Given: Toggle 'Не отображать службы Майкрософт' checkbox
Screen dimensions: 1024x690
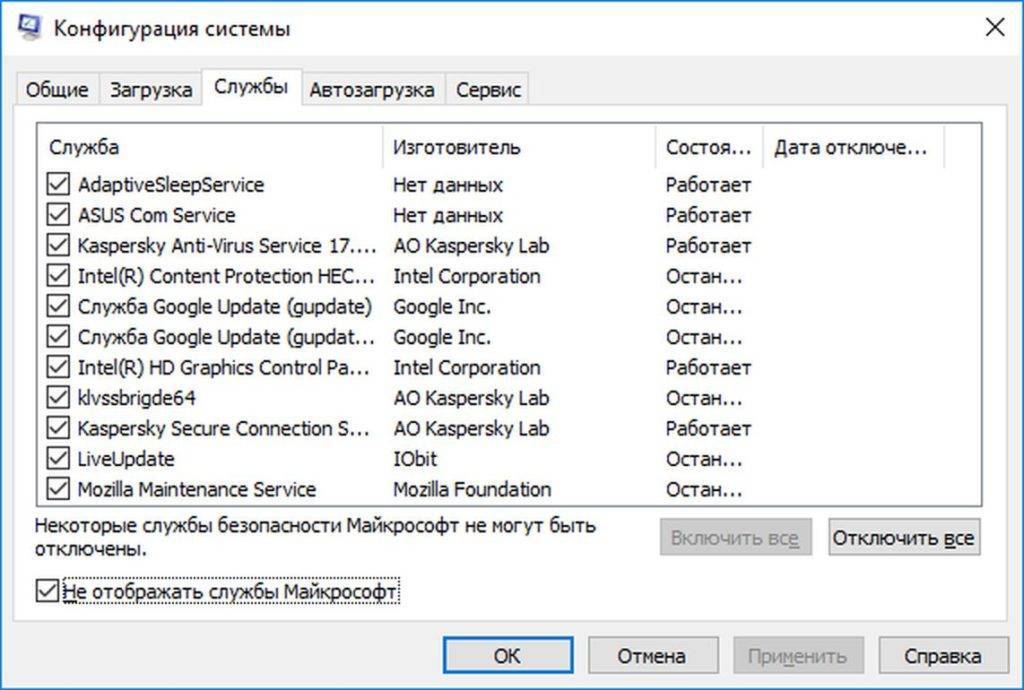Looking at the screenshot, I should pos(47,592).
